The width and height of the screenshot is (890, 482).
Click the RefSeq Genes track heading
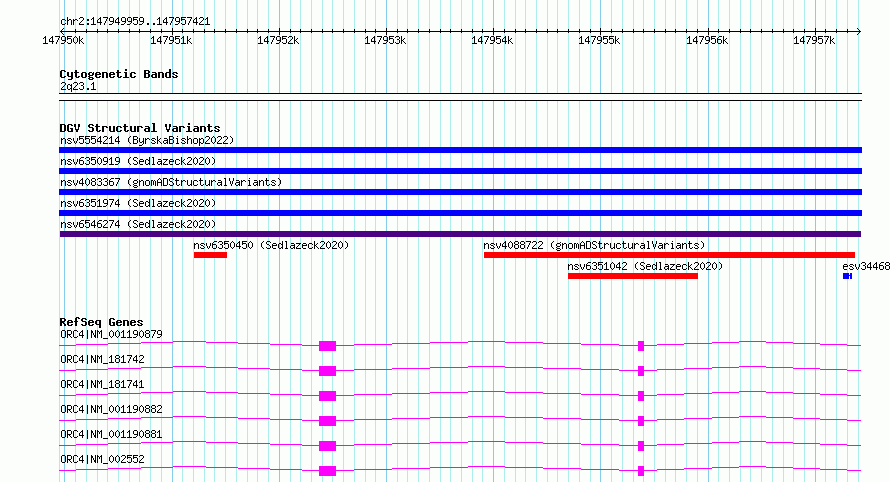(x=101, y=322)
